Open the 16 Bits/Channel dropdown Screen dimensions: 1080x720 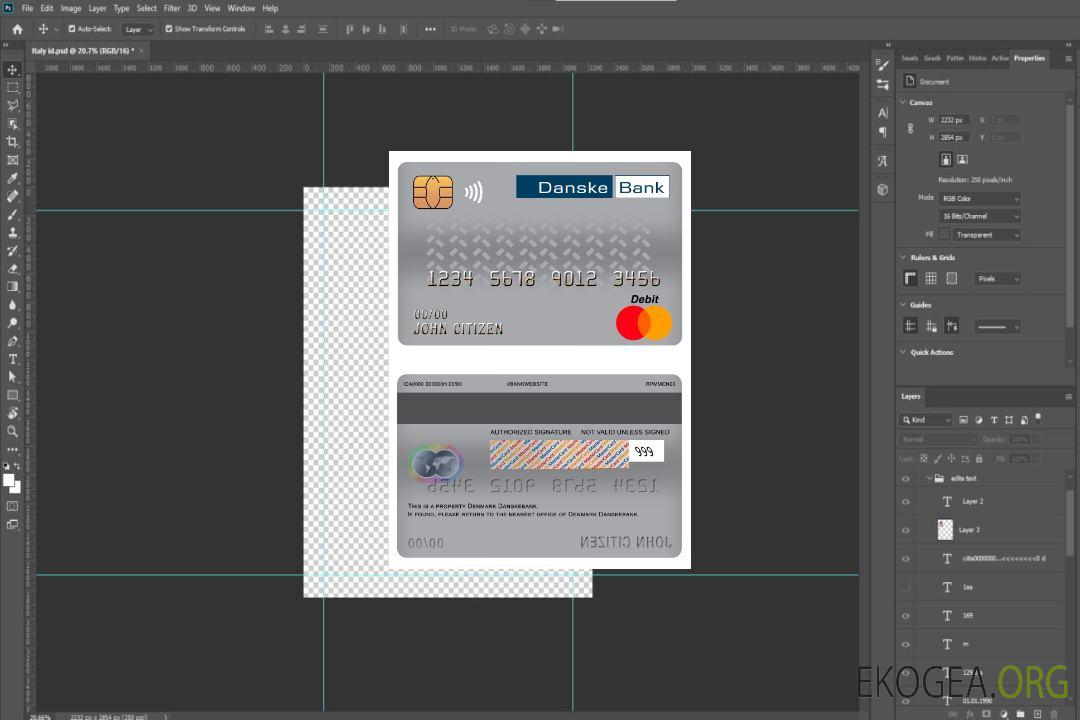tap(979, 216)
